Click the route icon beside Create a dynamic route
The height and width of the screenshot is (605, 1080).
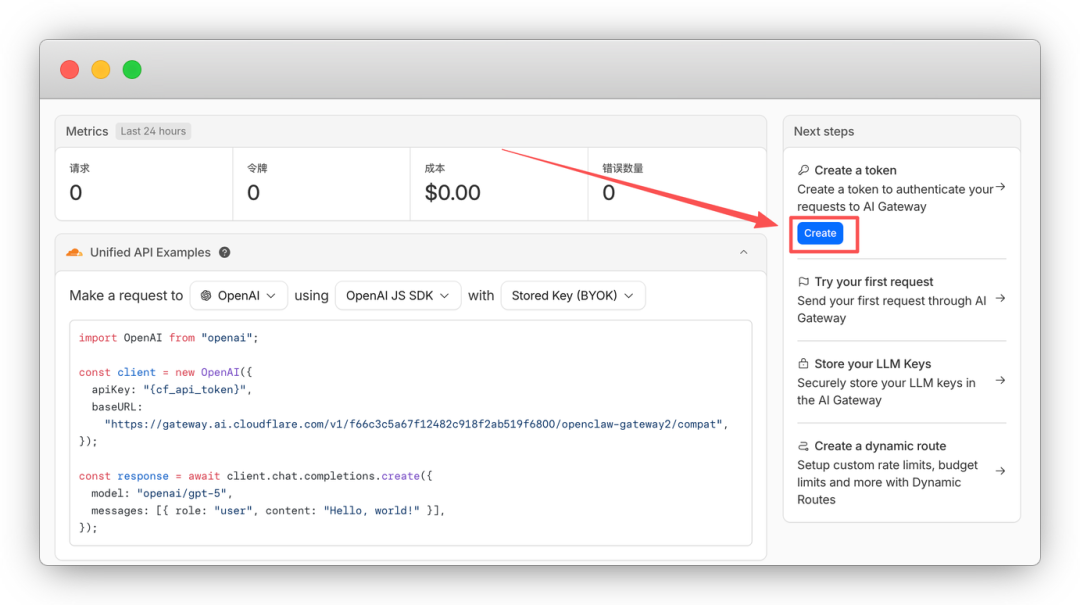[x=803, y=446]
